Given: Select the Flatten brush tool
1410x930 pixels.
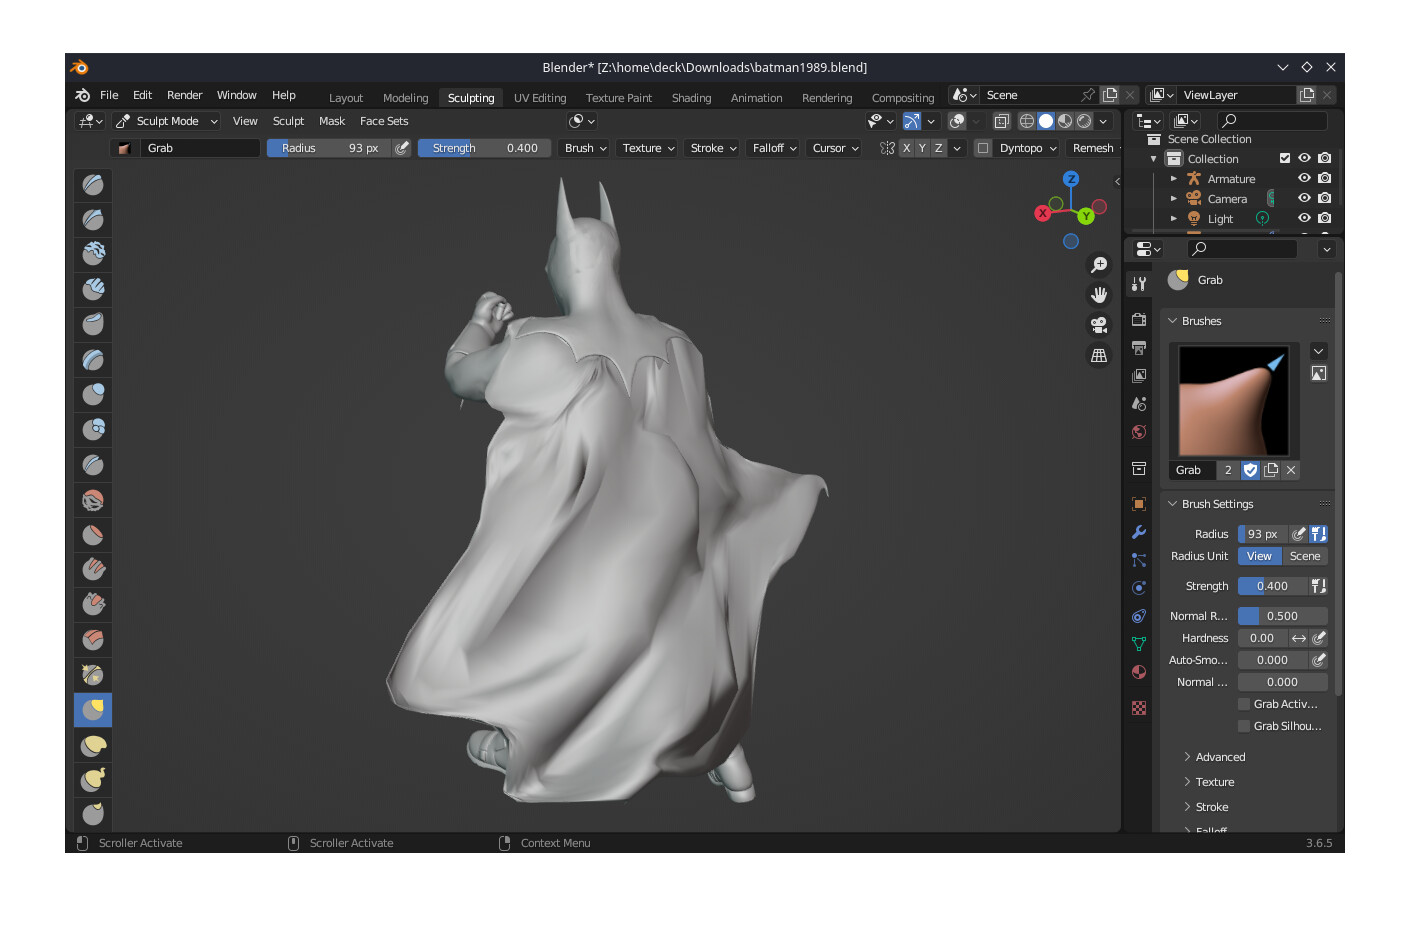Looking at the screenshot, I should tap(93, 534).
